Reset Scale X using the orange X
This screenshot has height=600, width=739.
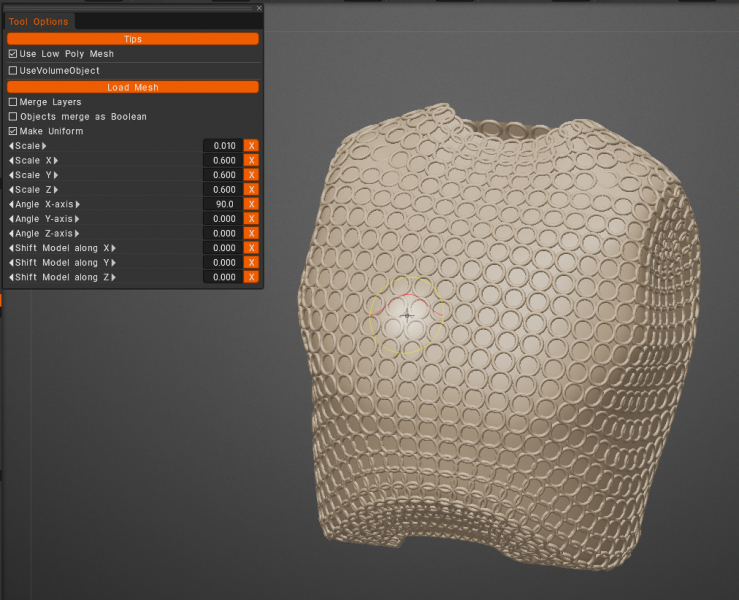click(251, 160)
